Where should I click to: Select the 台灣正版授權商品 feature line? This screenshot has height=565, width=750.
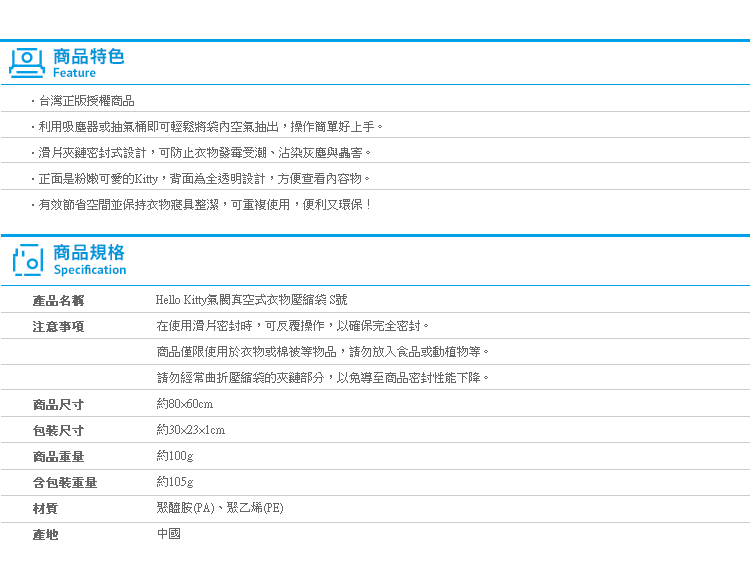tap(87, 101)
